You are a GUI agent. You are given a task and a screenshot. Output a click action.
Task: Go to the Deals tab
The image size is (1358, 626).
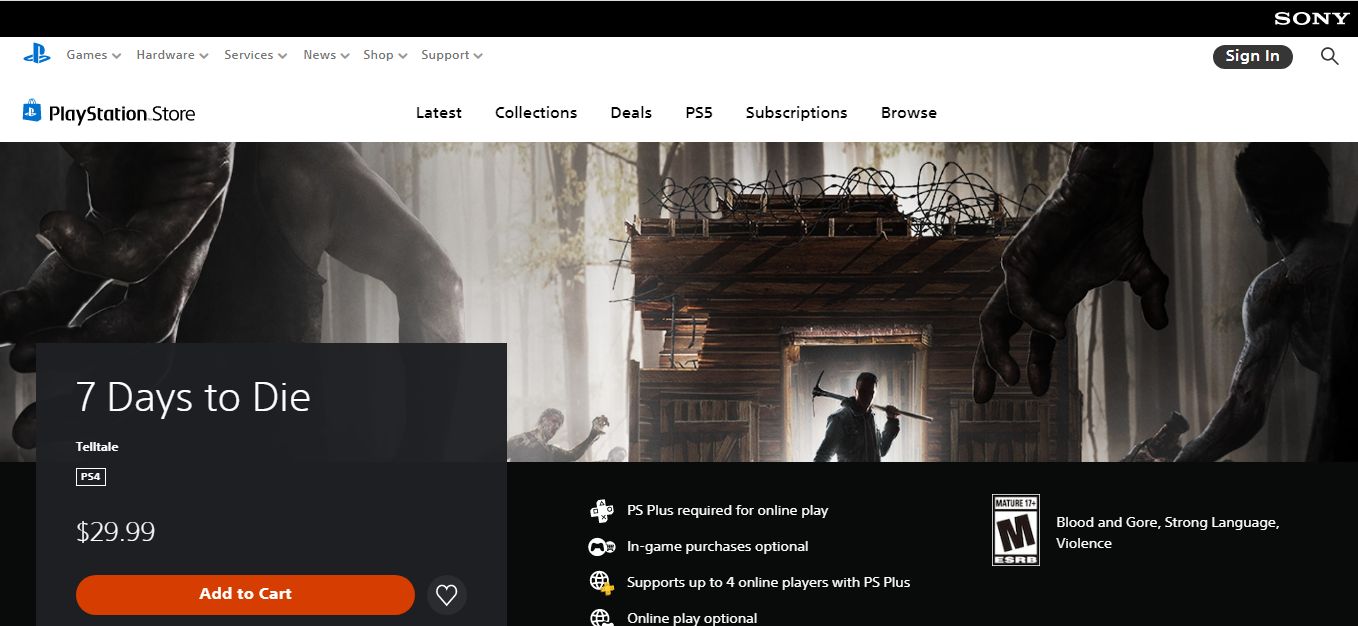click(x=631, y=113)
